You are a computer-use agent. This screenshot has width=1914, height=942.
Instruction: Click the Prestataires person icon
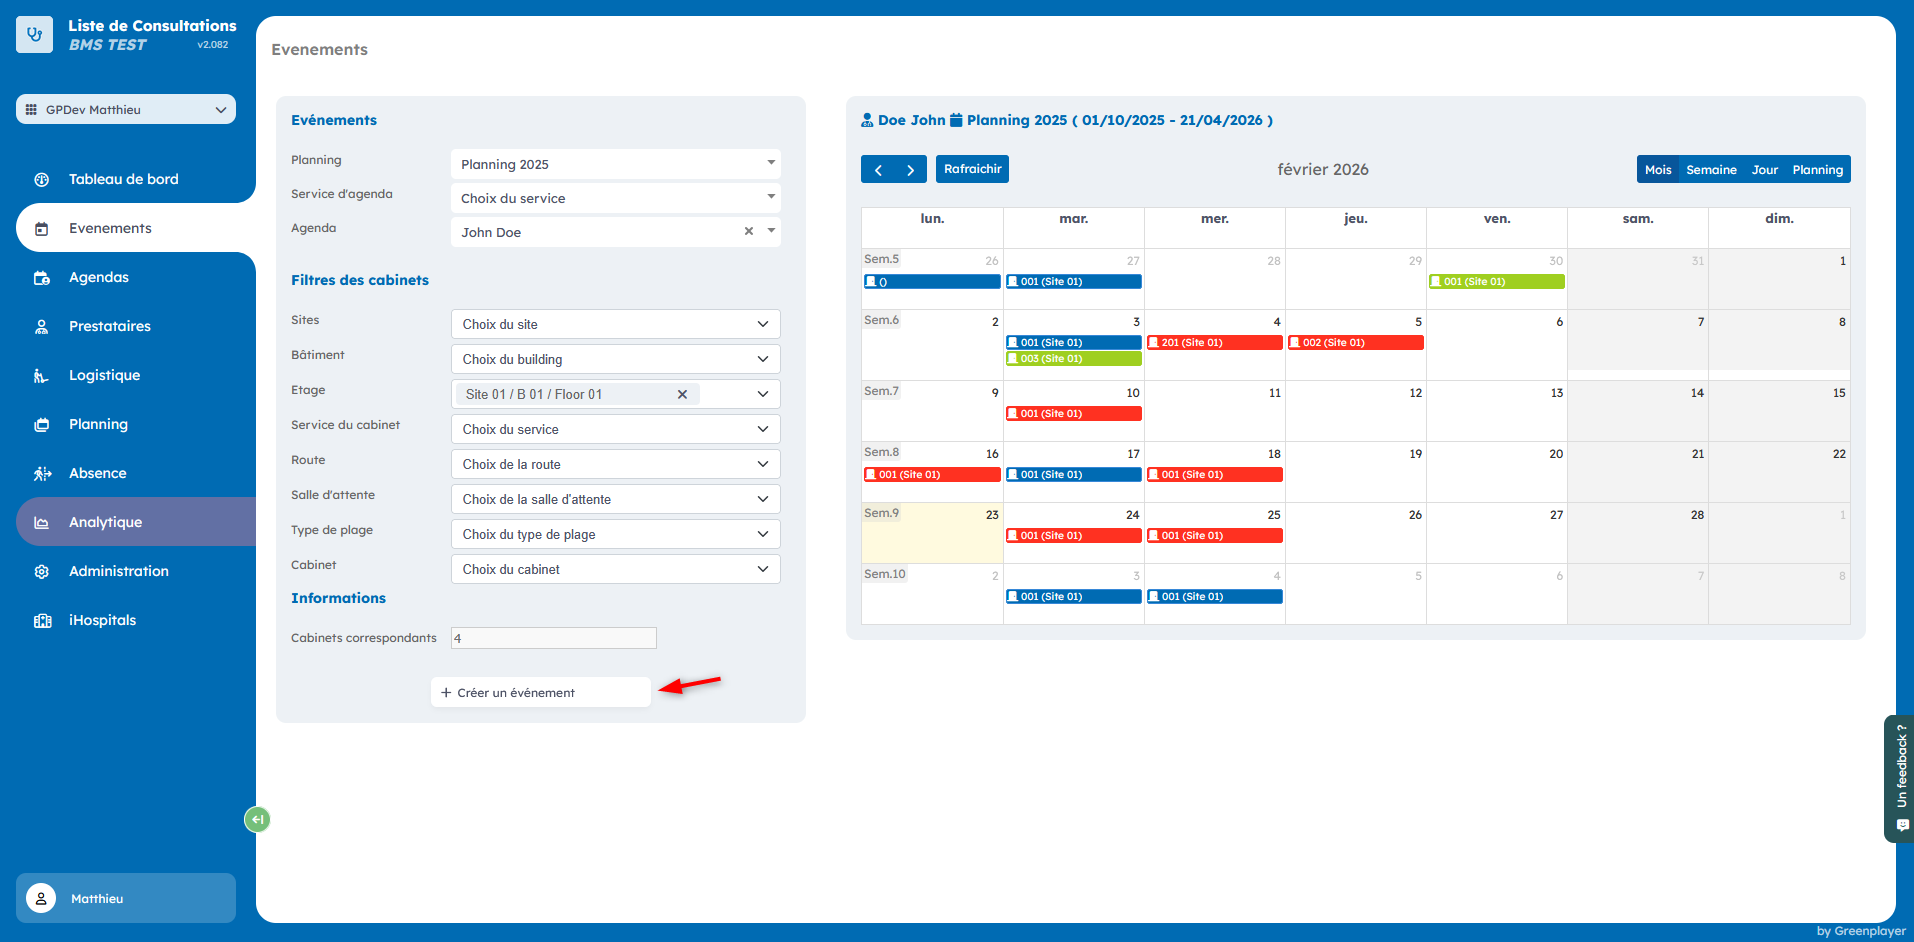point(42,327)
